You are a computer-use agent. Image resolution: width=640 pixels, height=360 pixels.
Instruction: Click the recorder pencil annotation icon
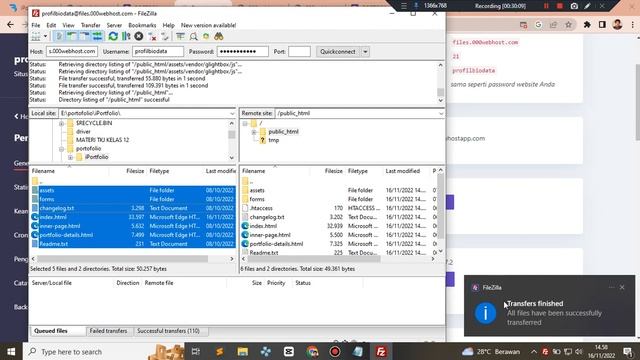coord(588,6)
